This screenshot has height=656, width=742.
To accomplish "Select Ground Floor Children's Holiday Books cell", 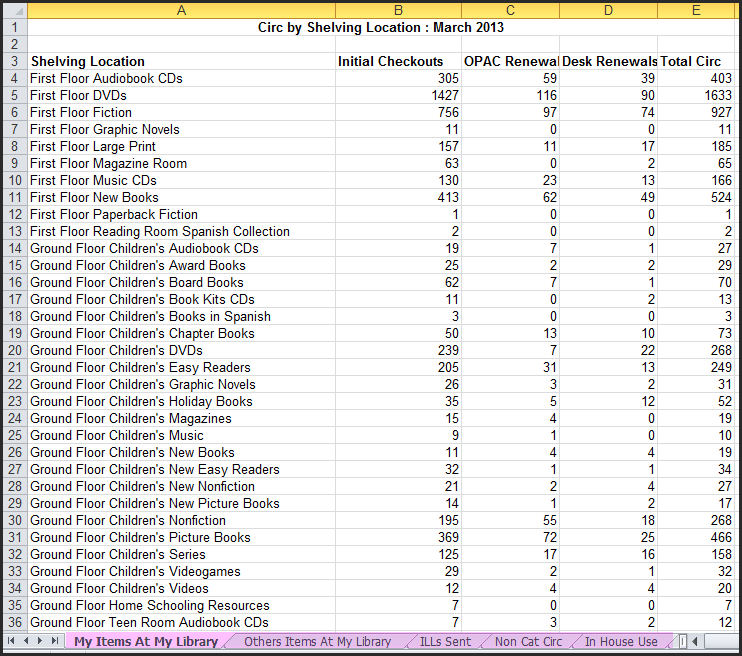I will (x=181, y=401).
